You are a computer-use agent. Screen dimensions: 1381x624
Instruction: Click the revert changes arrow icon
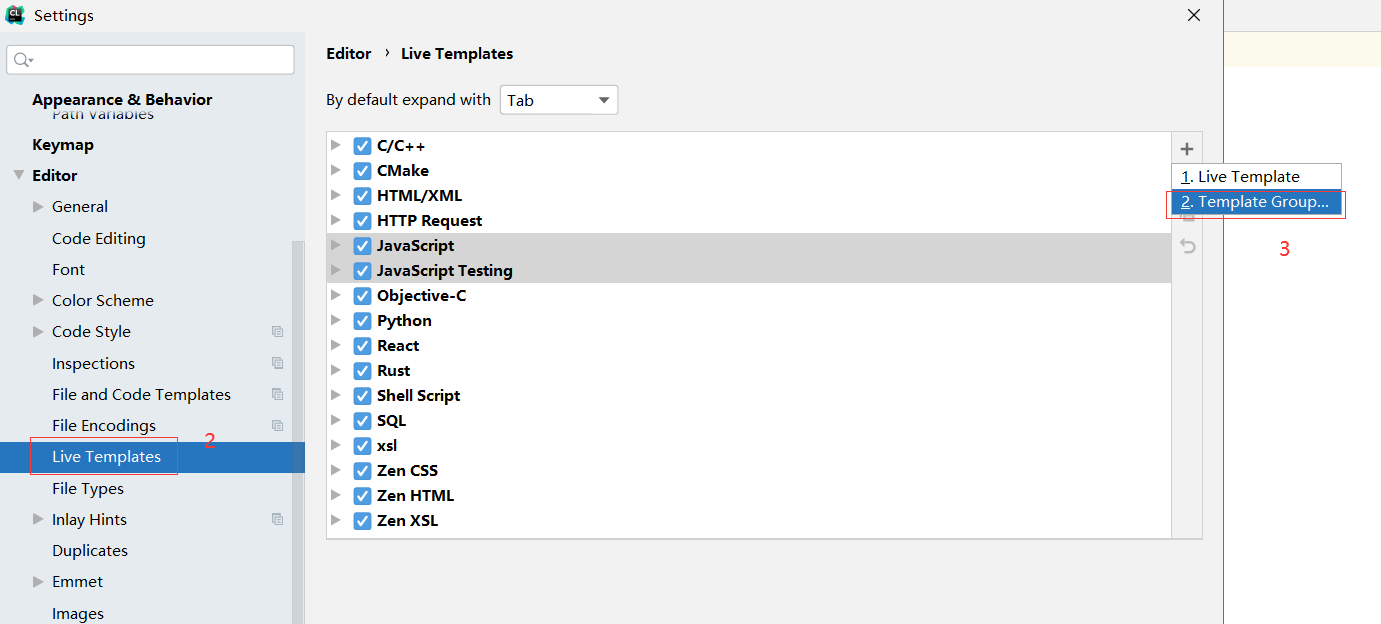[x=1186, y=246]
